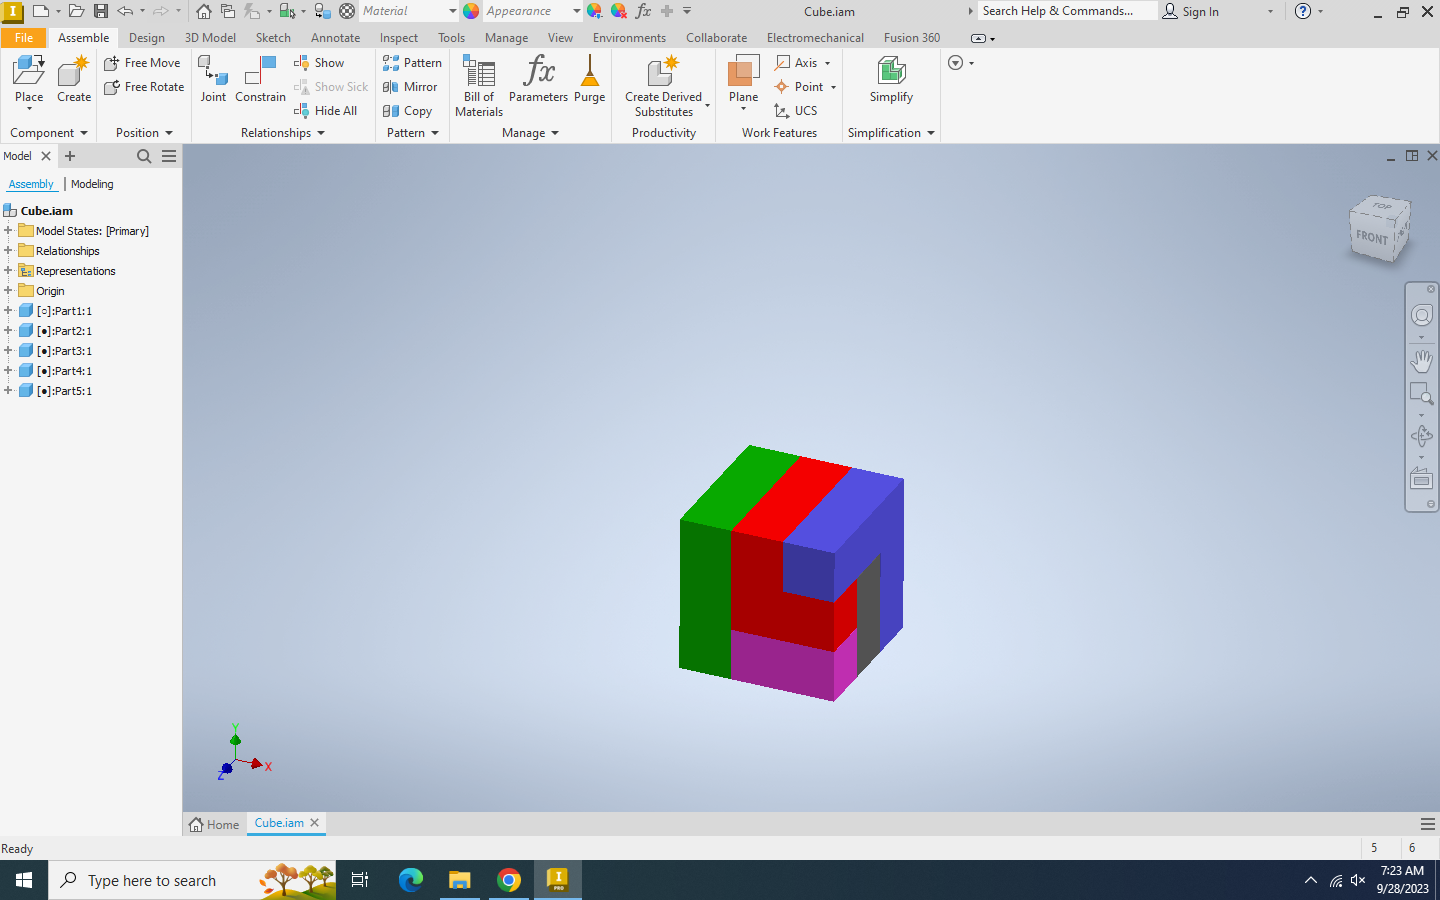The image size is (1440, 900).
Task: Open the Appearance dropdown
Action: pyautogui.click(x=577, y=11)
